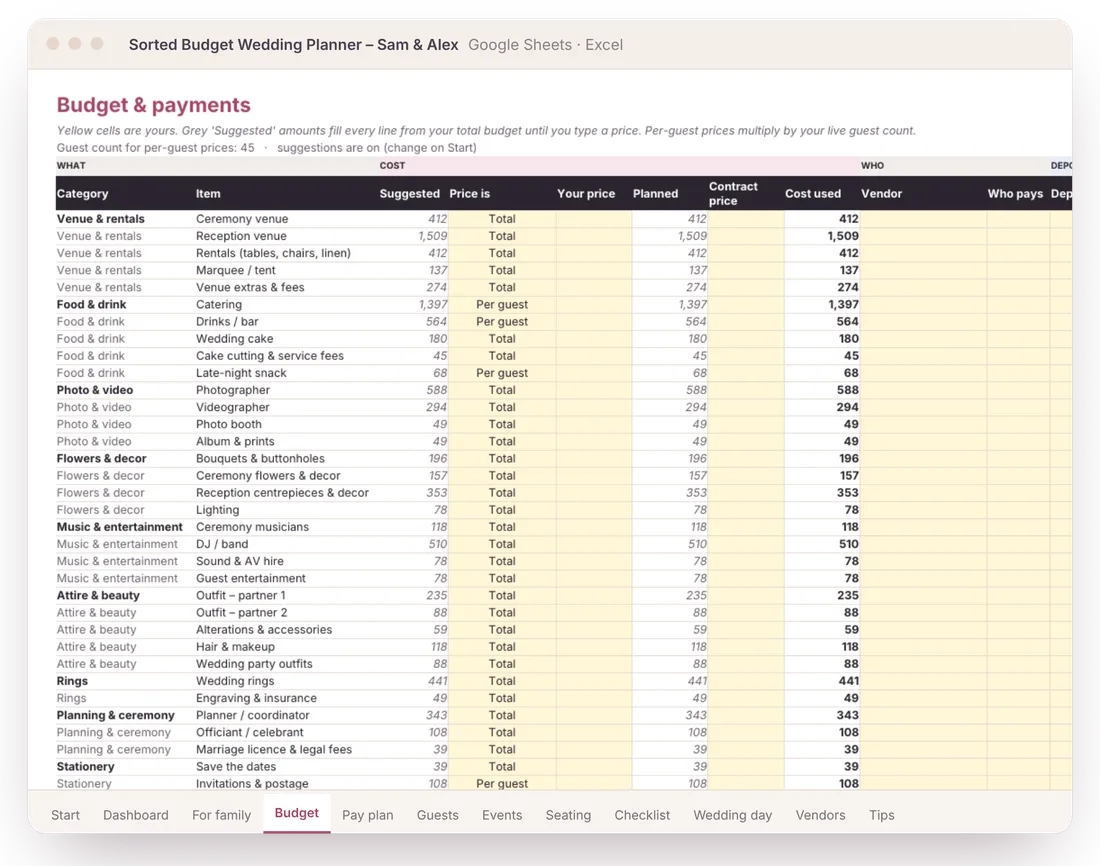Click the bold Attire & beauty category cell

(x=98, y=595)
